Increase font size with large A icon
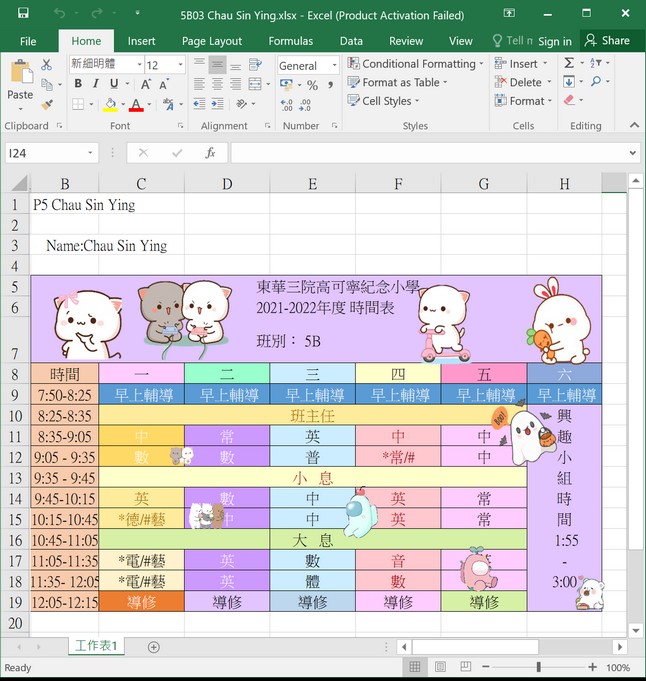 click(146, 84)
